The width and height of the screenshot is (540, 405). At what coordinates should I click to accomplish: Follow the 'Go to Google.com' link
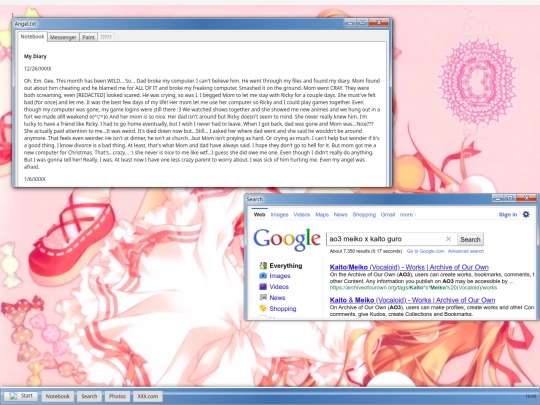point(426,251)
